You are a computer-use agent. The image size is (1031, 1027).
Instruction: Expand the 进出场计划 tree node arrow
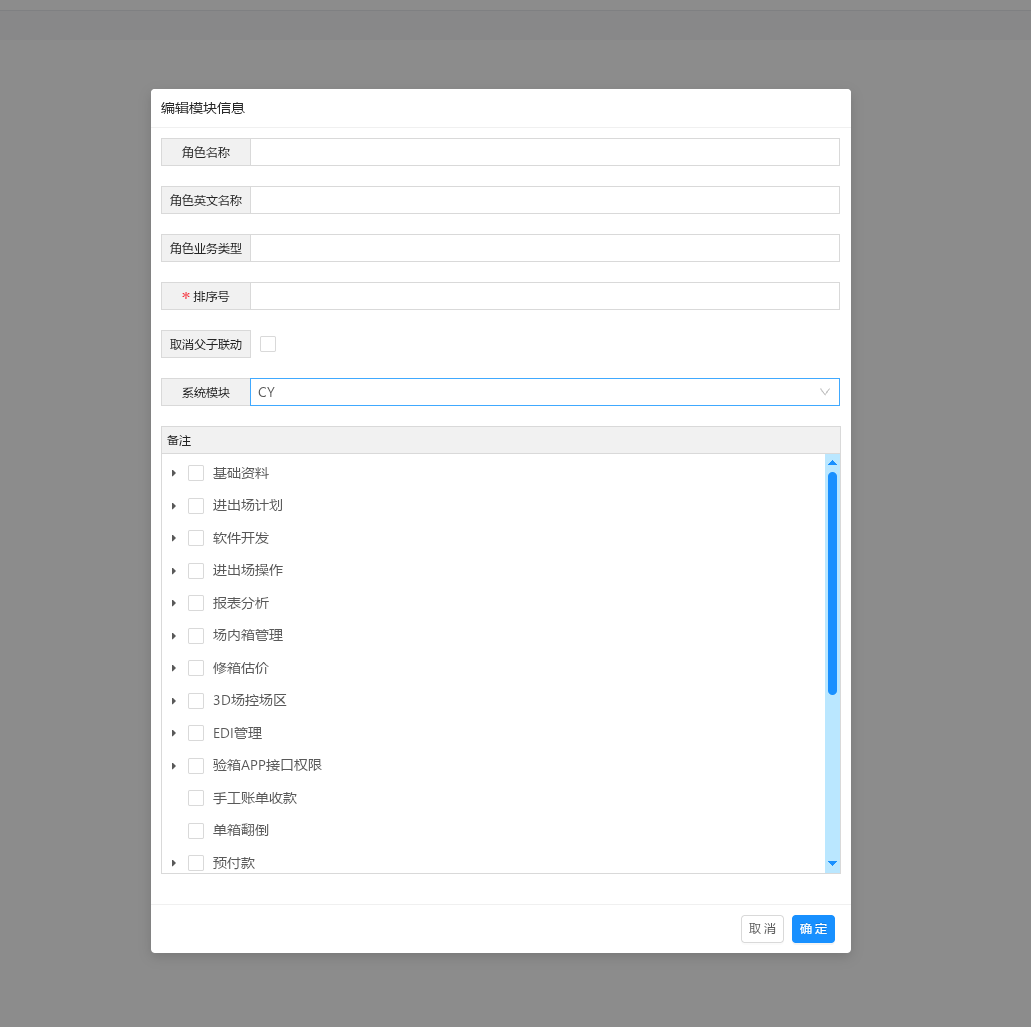(174, 506)
